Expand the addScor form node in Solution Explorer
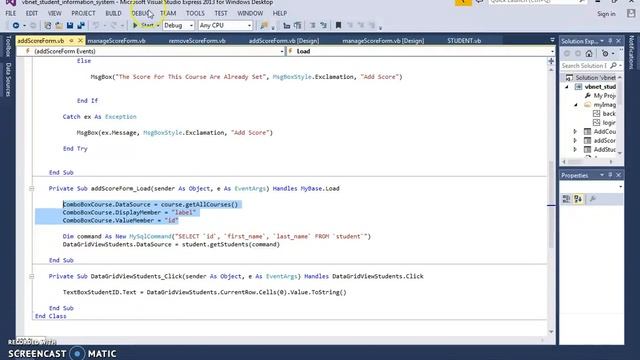 pos(575,140)
